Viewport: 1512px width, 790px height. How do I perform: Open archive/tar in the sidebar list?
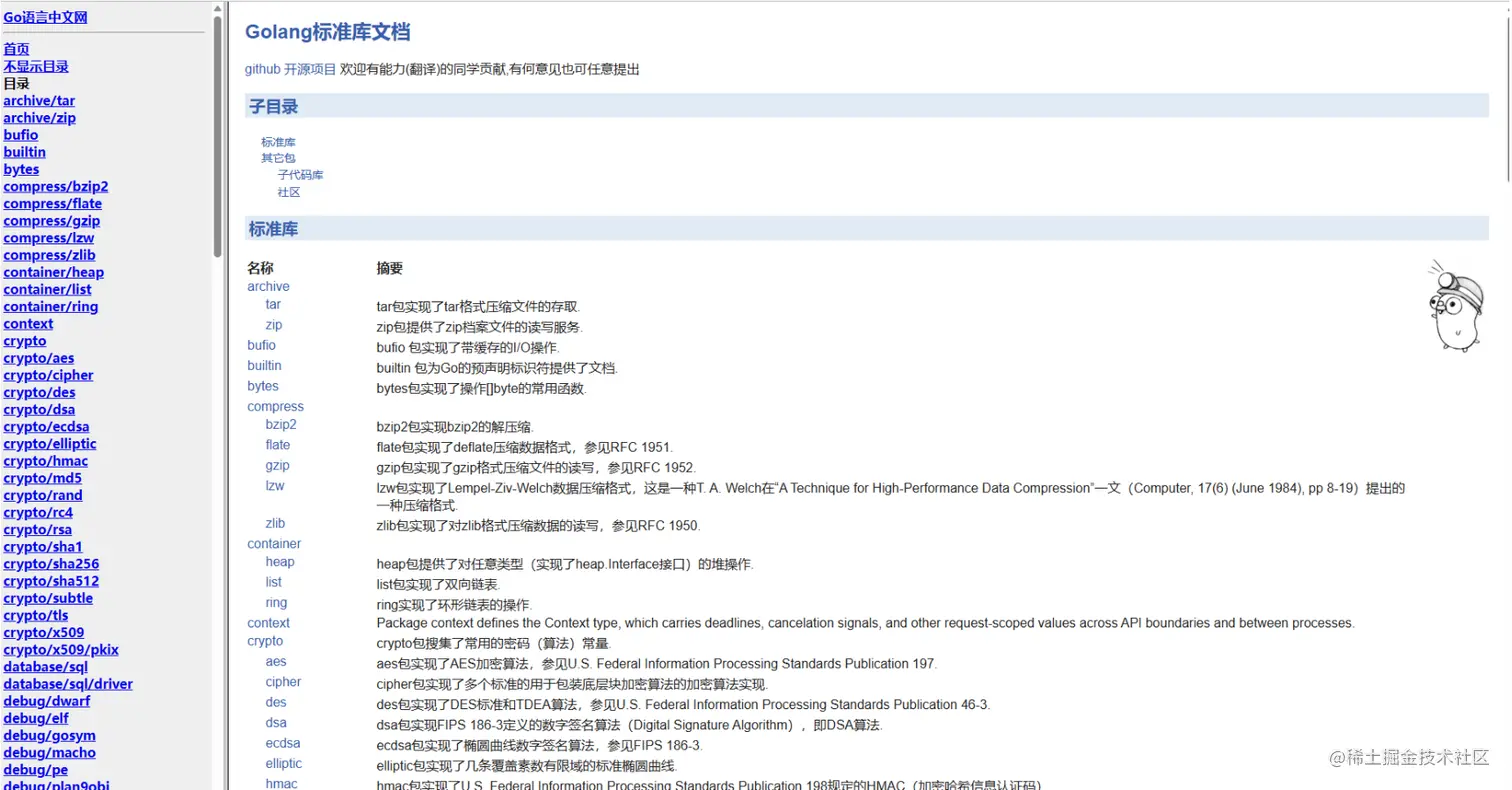click(39, 100)
